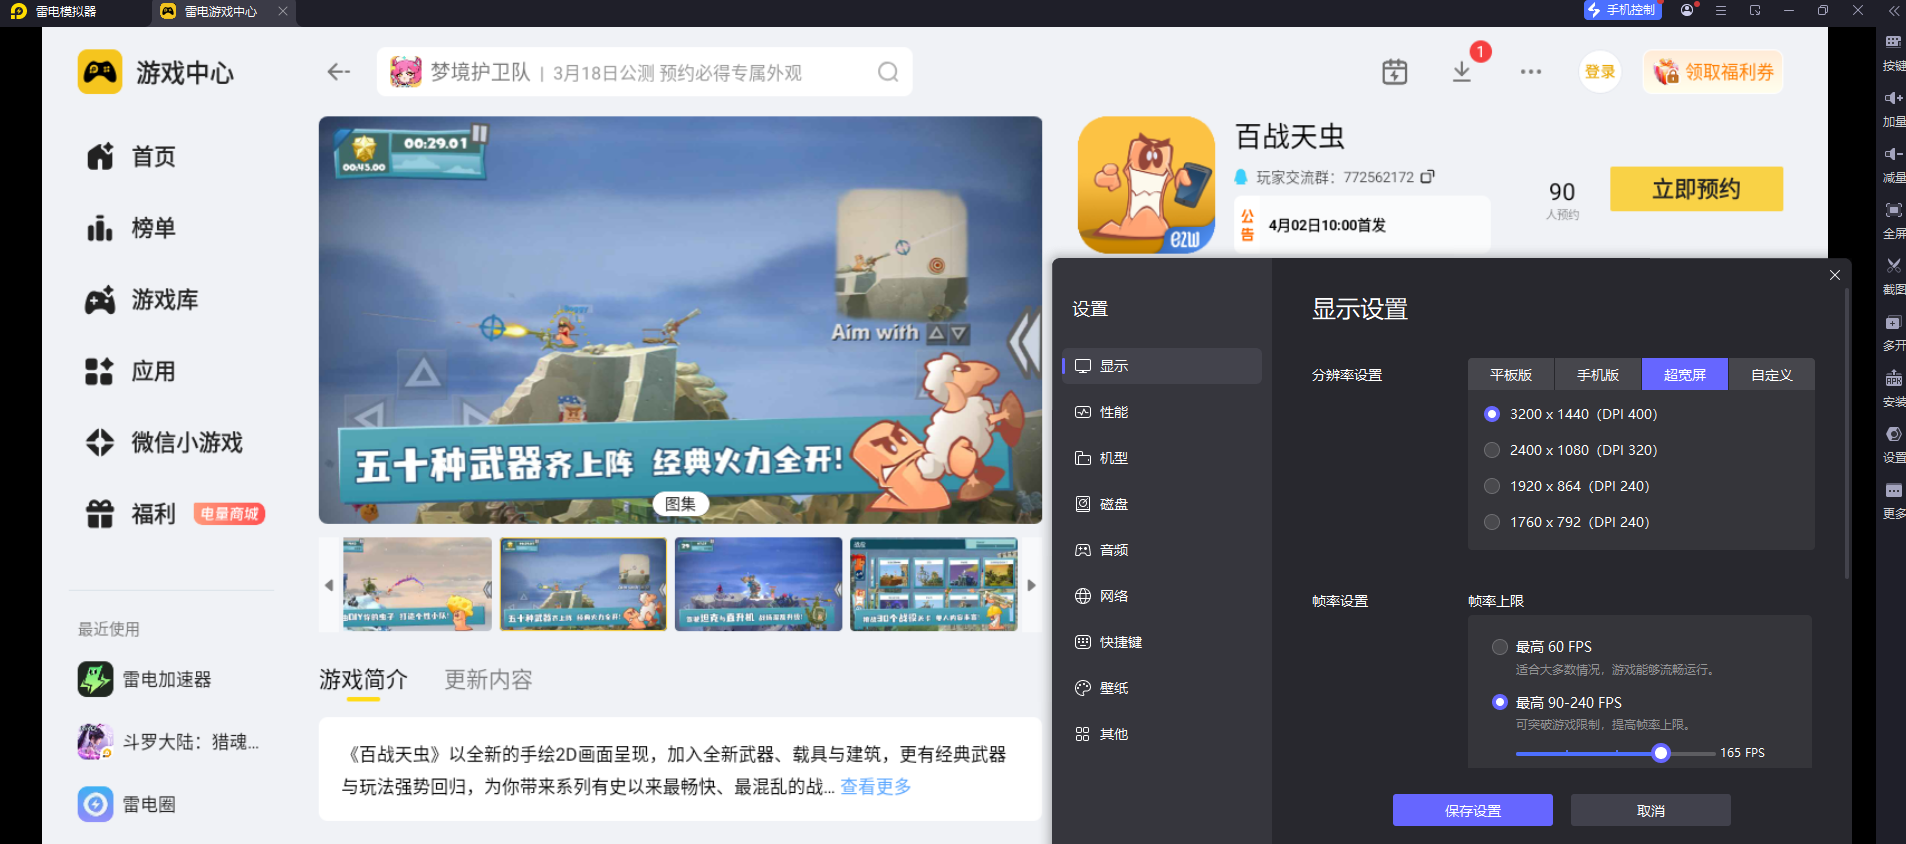Viewport: 1906px width, 844px height.
Task: Open 性能 performance settings
Action: [x=1162, y=412]
